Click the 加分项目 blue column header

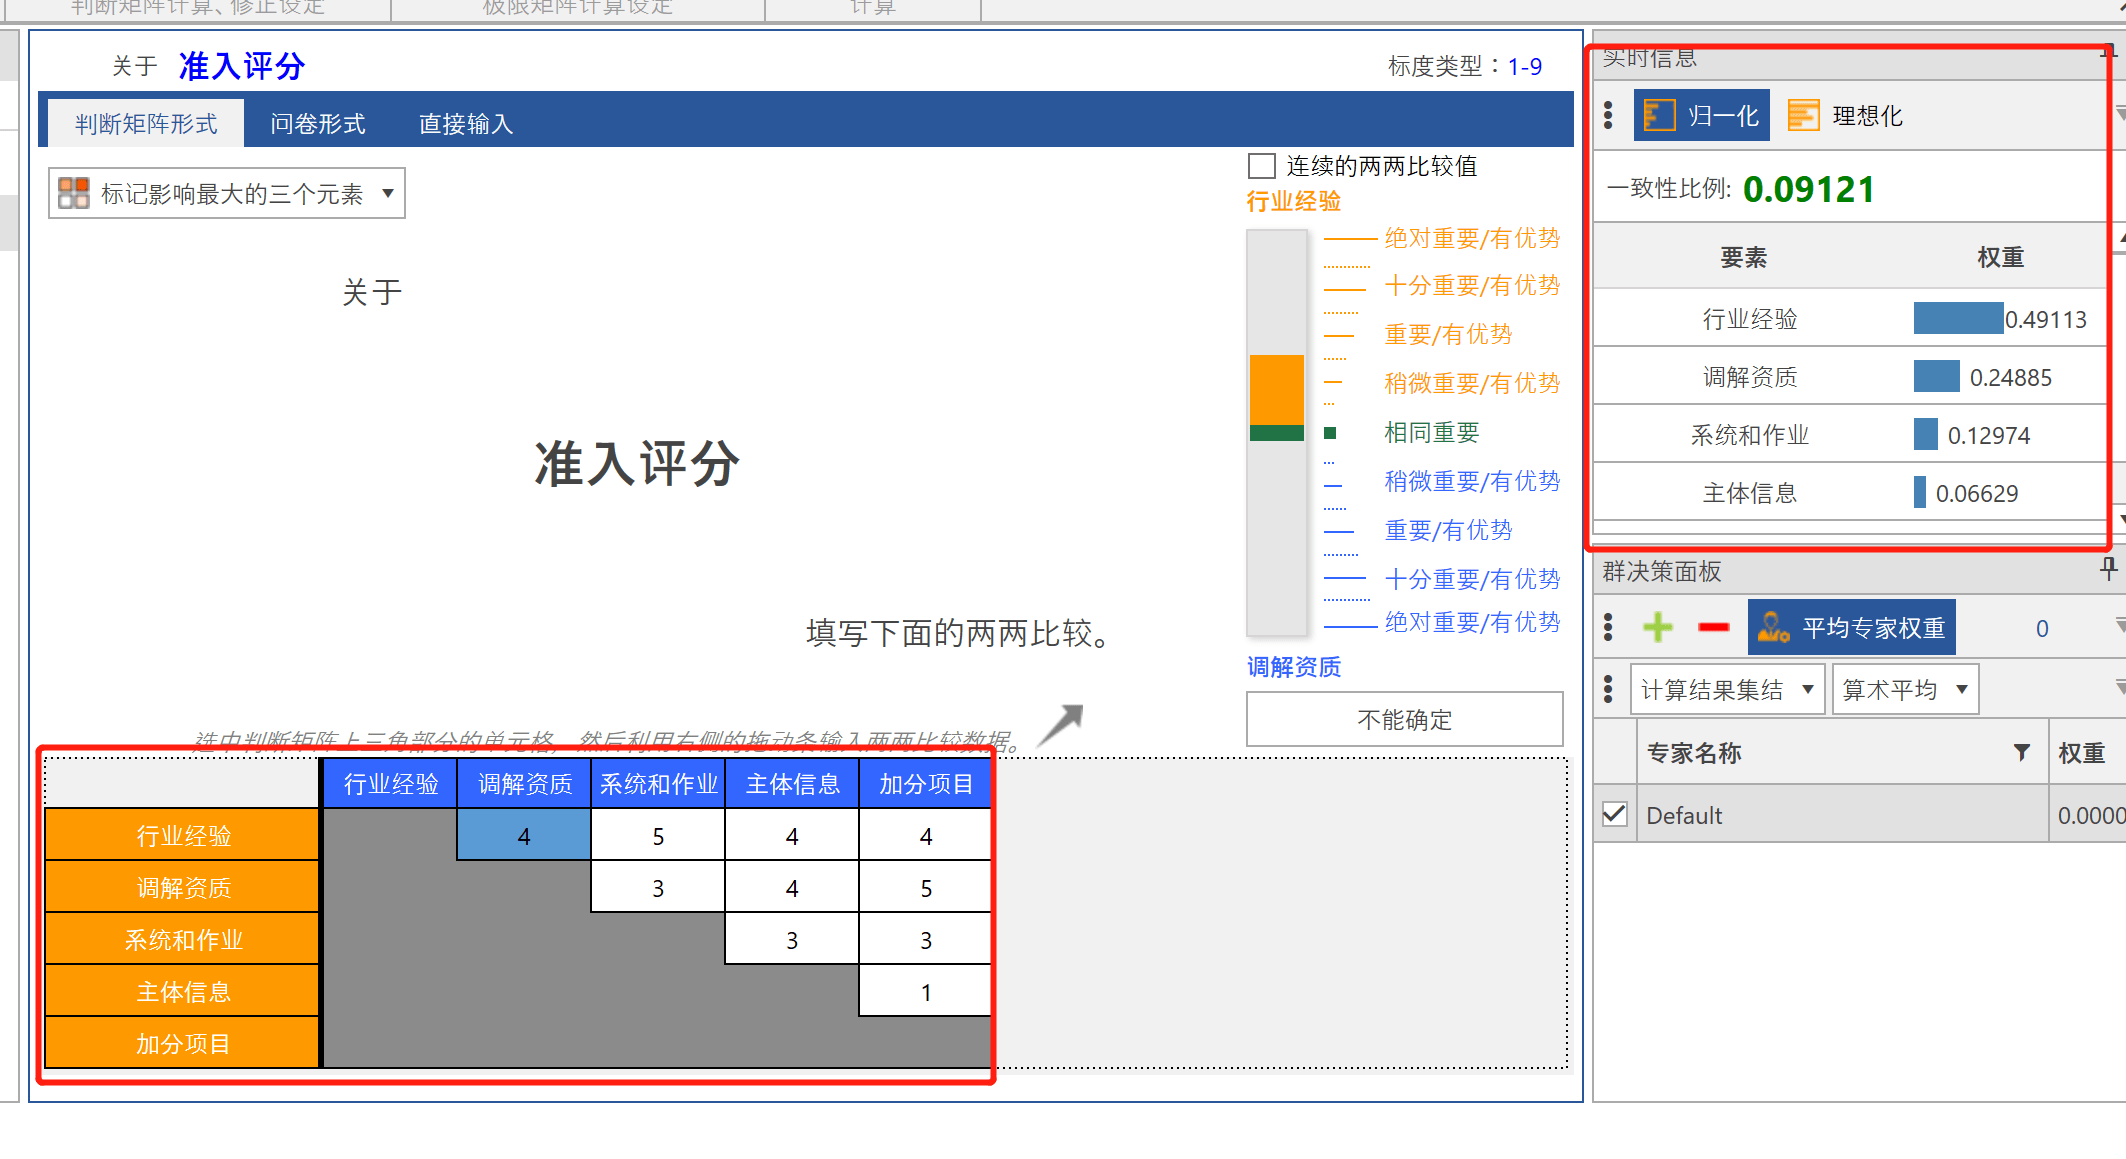pyautogui.click(x=926, y=783)
